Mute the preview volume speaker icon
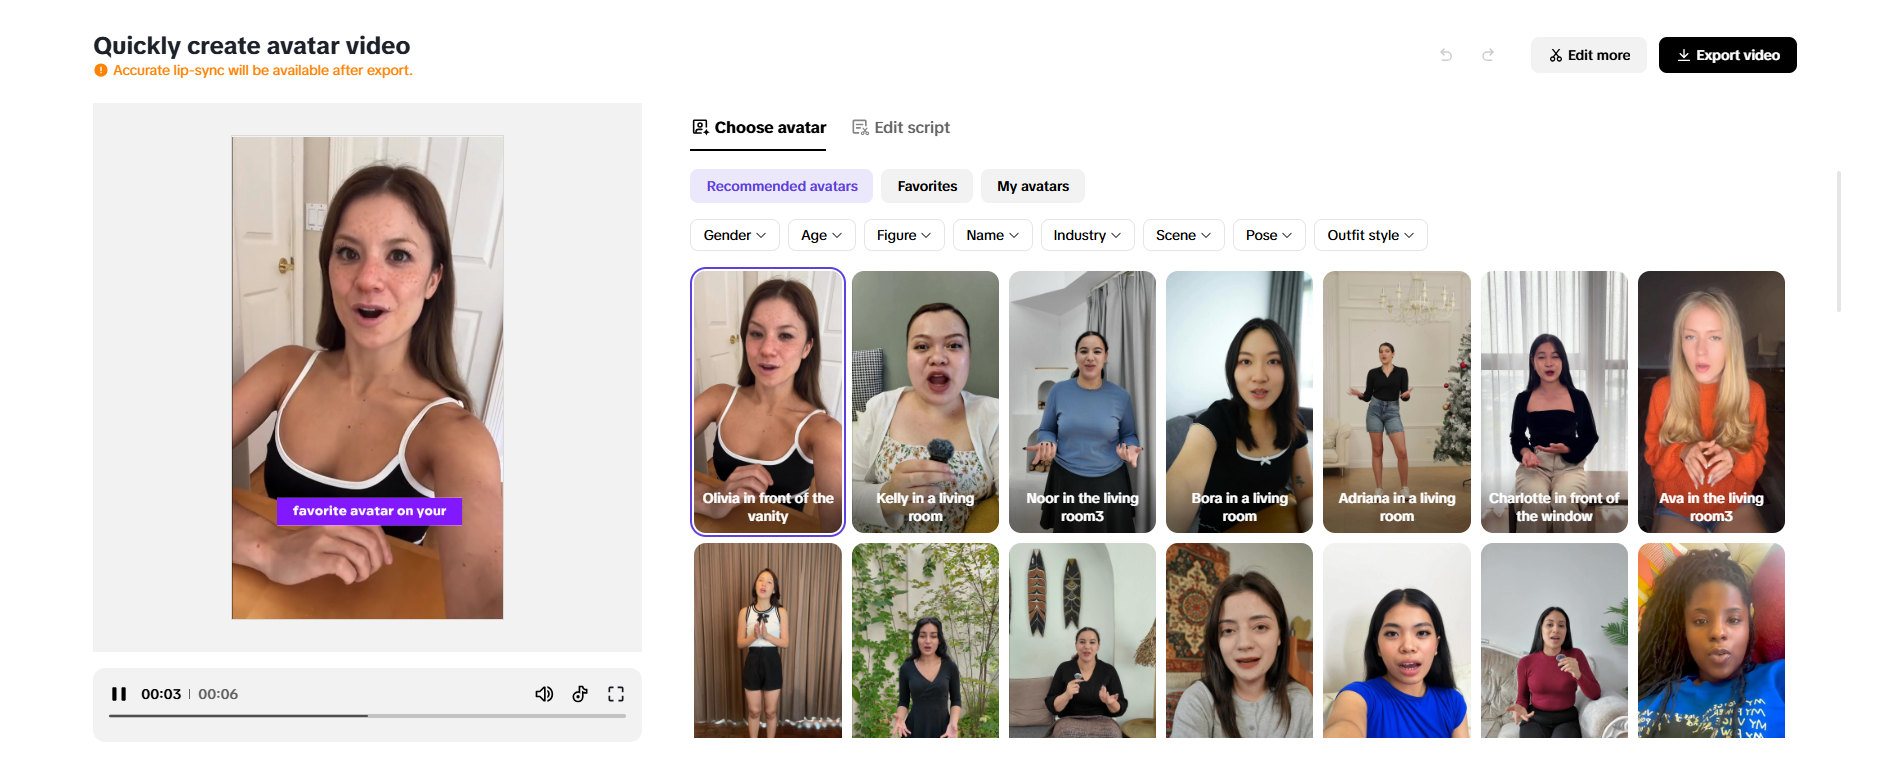This screenshot has width=1887, height=762. coord(544,694)
